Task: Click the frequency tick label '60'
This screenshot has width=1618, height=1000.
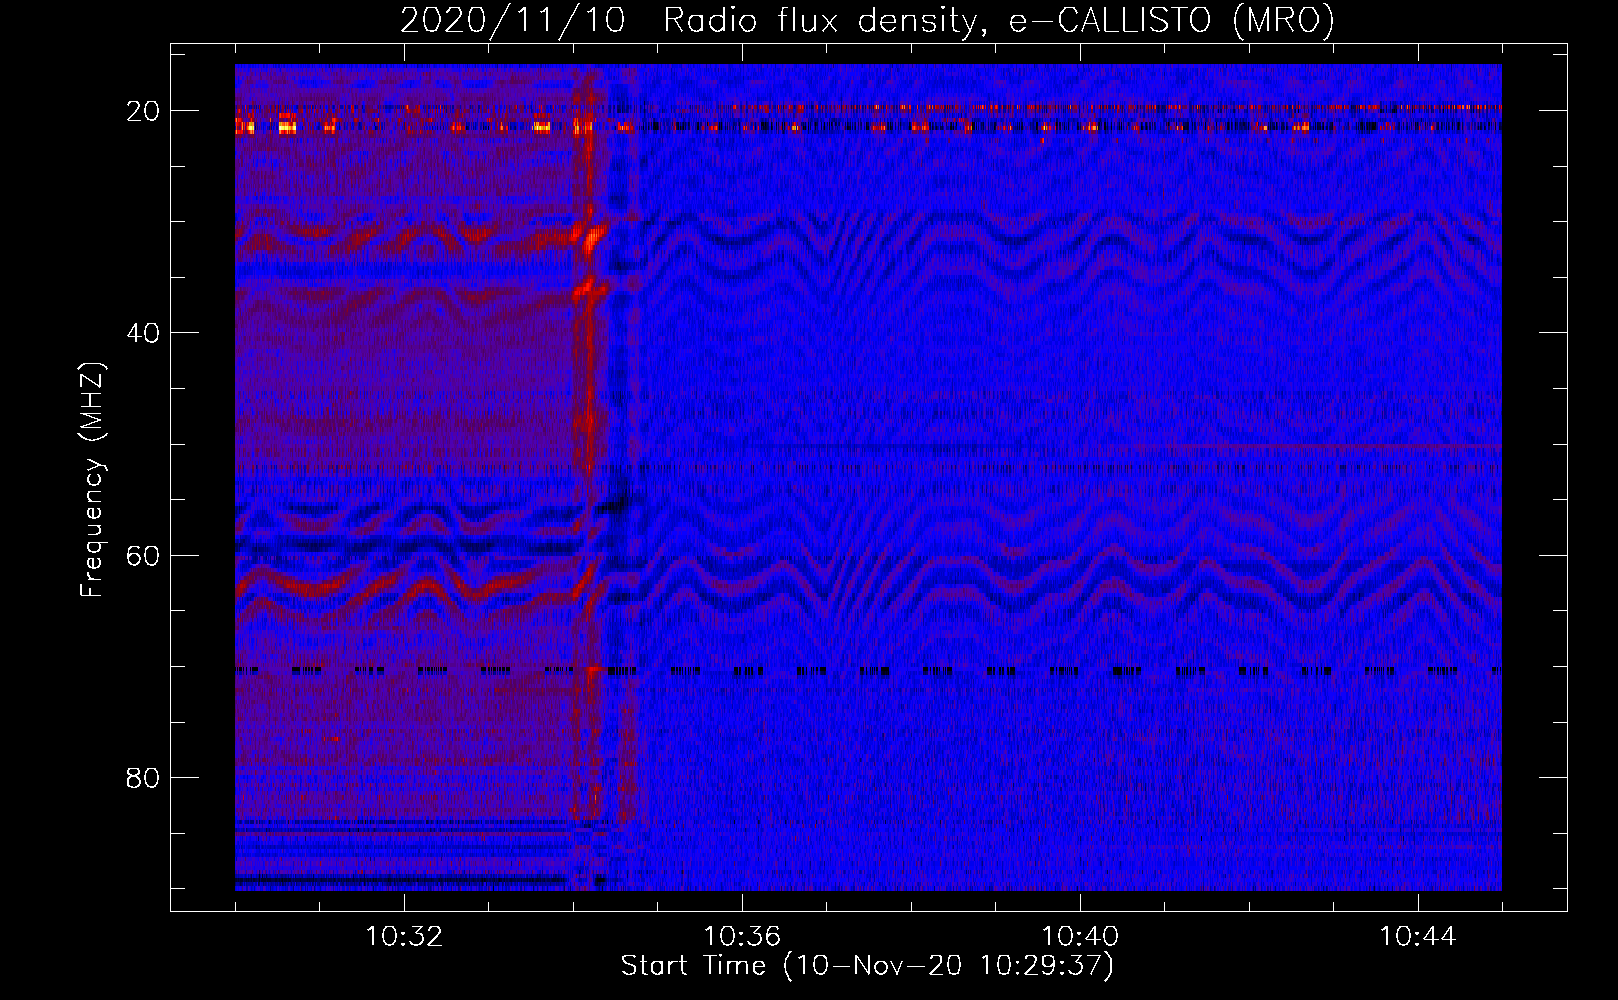Action: click(x=144, y=555)
